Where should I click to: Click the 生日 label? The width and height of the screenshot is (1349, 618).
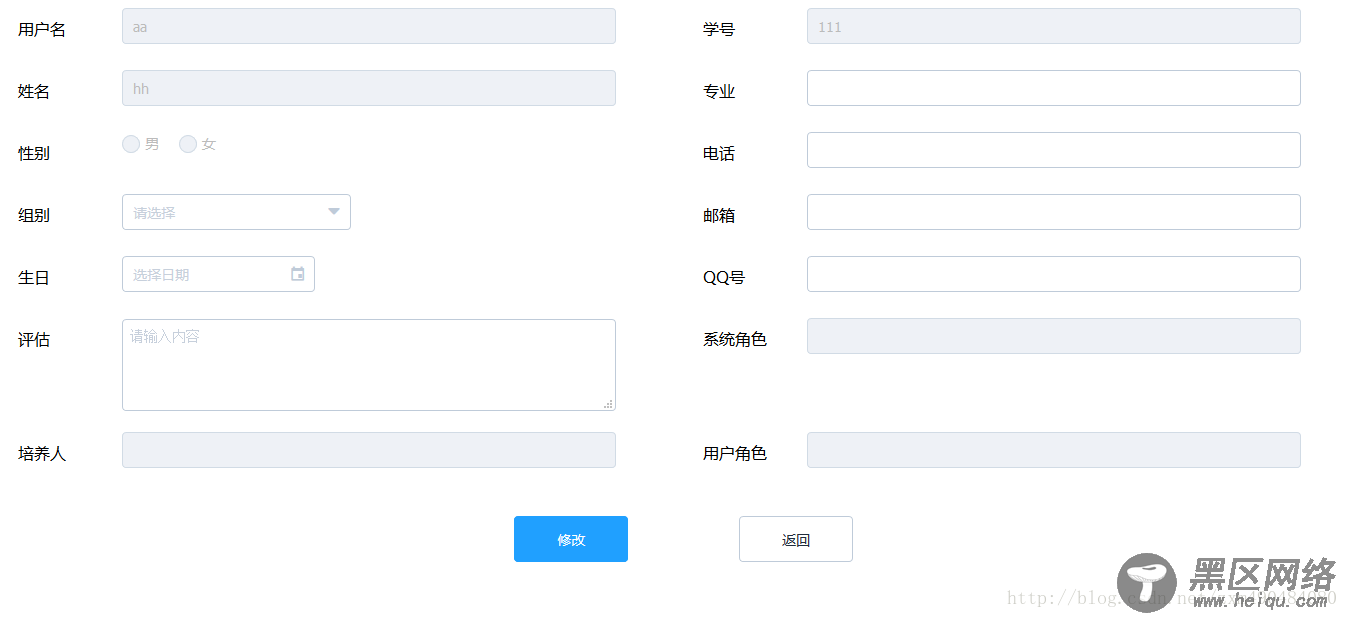click(34, 277)
